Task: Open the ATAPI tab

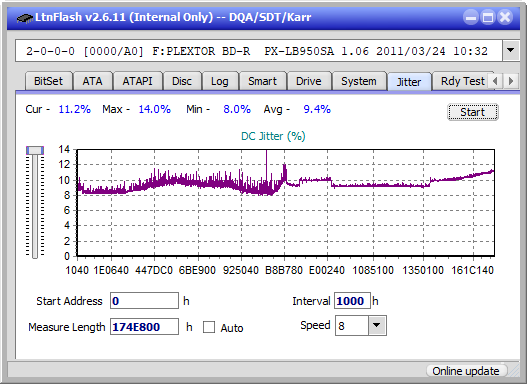Action: [137, 81]
